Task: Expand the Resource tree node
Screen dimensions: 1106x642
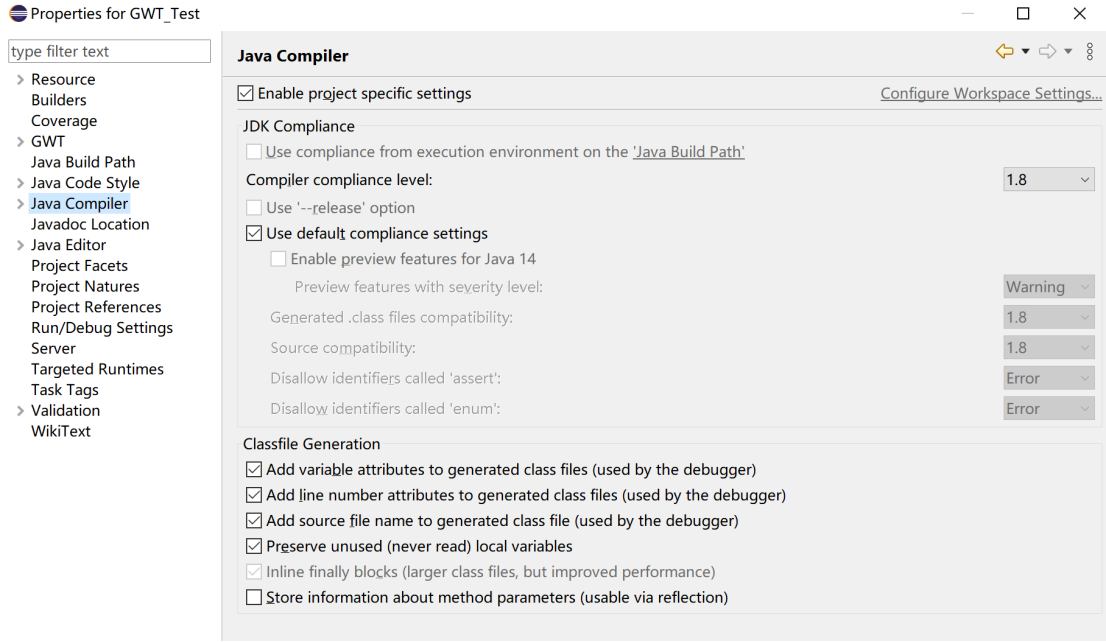Action: 20,80
